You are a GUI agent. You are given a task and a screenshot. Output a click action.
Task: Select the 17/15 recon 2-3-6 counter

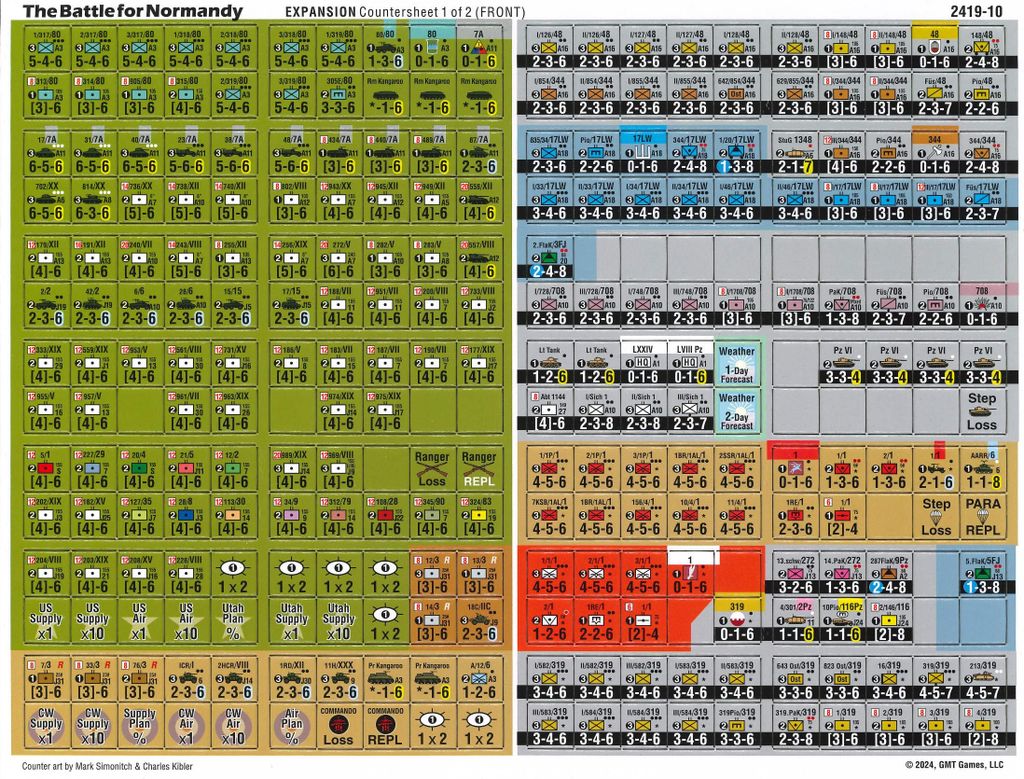(291, 304)
